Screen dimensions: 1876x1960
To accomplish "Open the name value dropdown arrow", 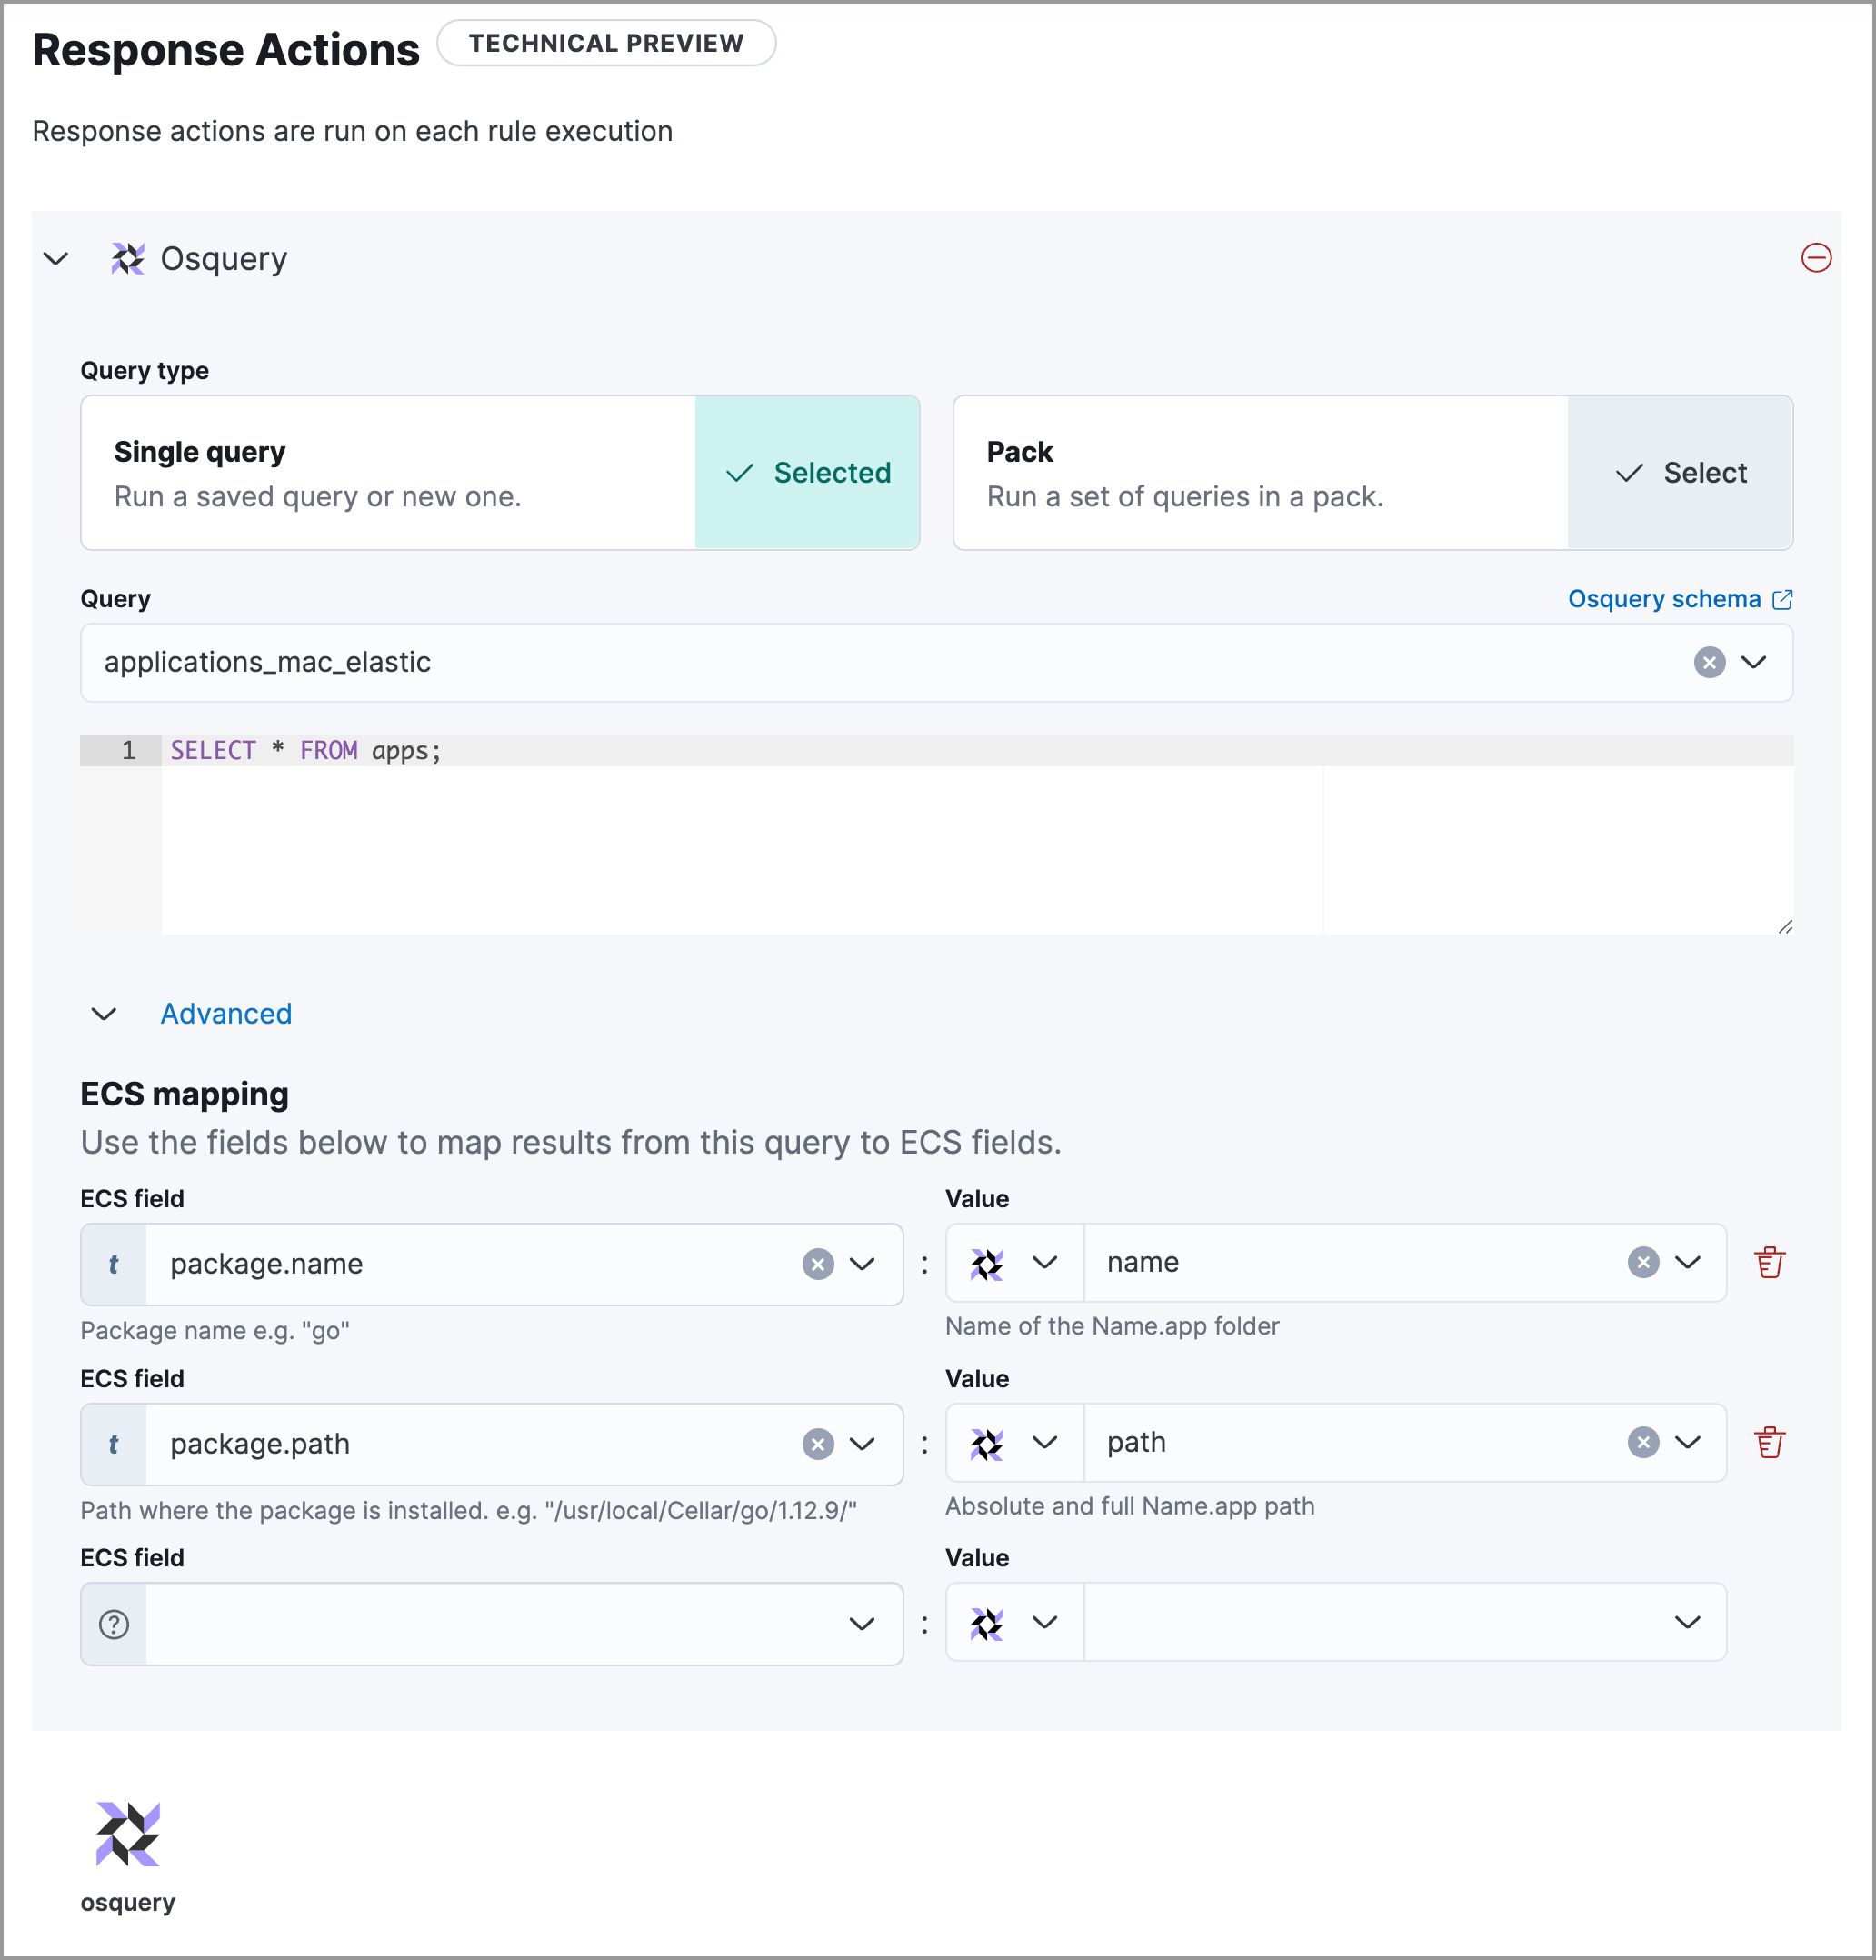I will click(1687, 1262).
